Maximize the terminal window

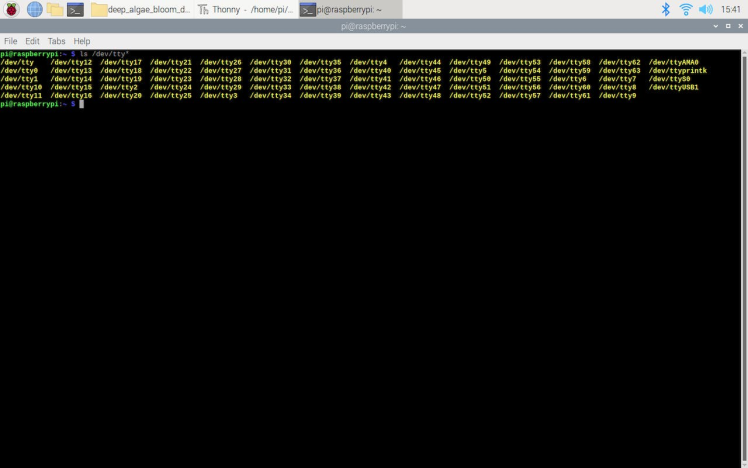(x=728, y=26)
